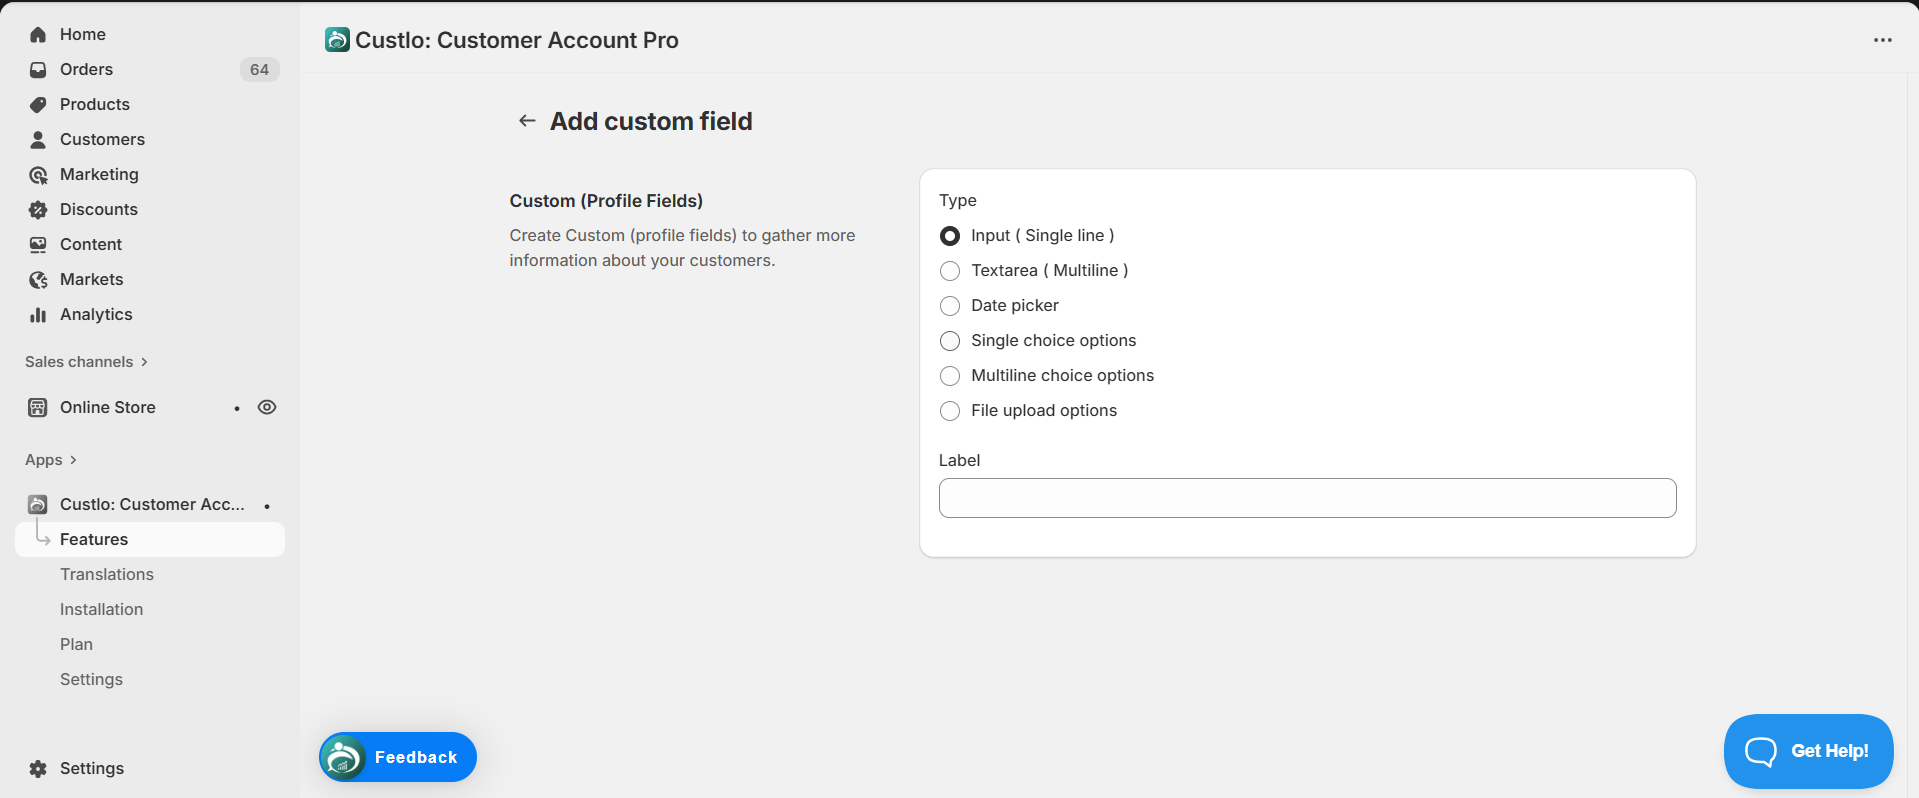Click the back arrow beside Add custom field
This screenshot has width=1919, height=798.
527,121
